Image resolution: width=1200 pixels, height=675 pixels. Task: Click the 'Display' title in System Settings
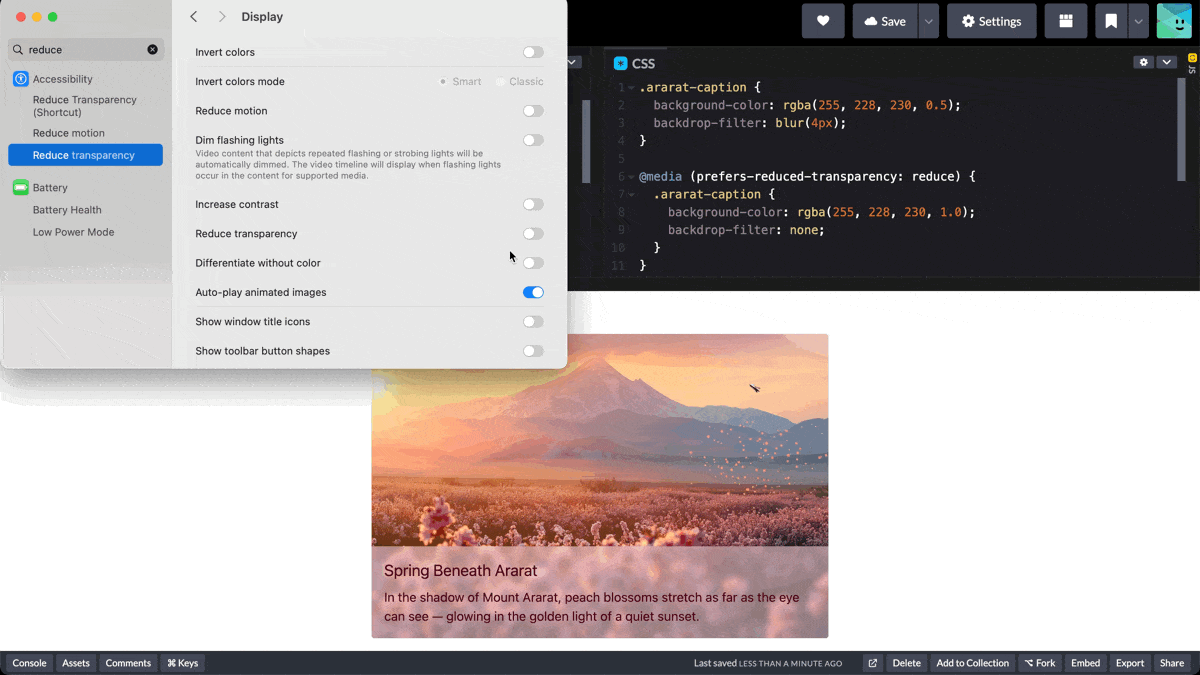262,17
